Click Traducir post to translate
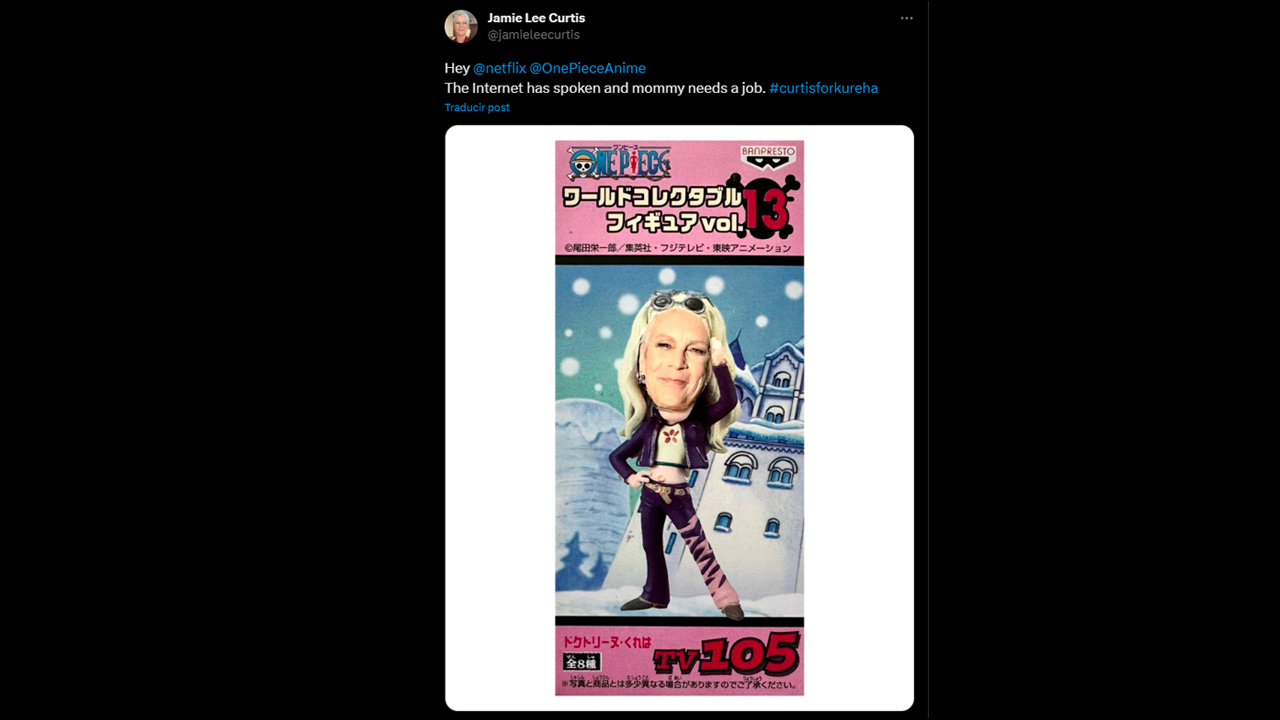Image resolution: width=1280 pixels, height=720 pixels. [x=477, y=107]
